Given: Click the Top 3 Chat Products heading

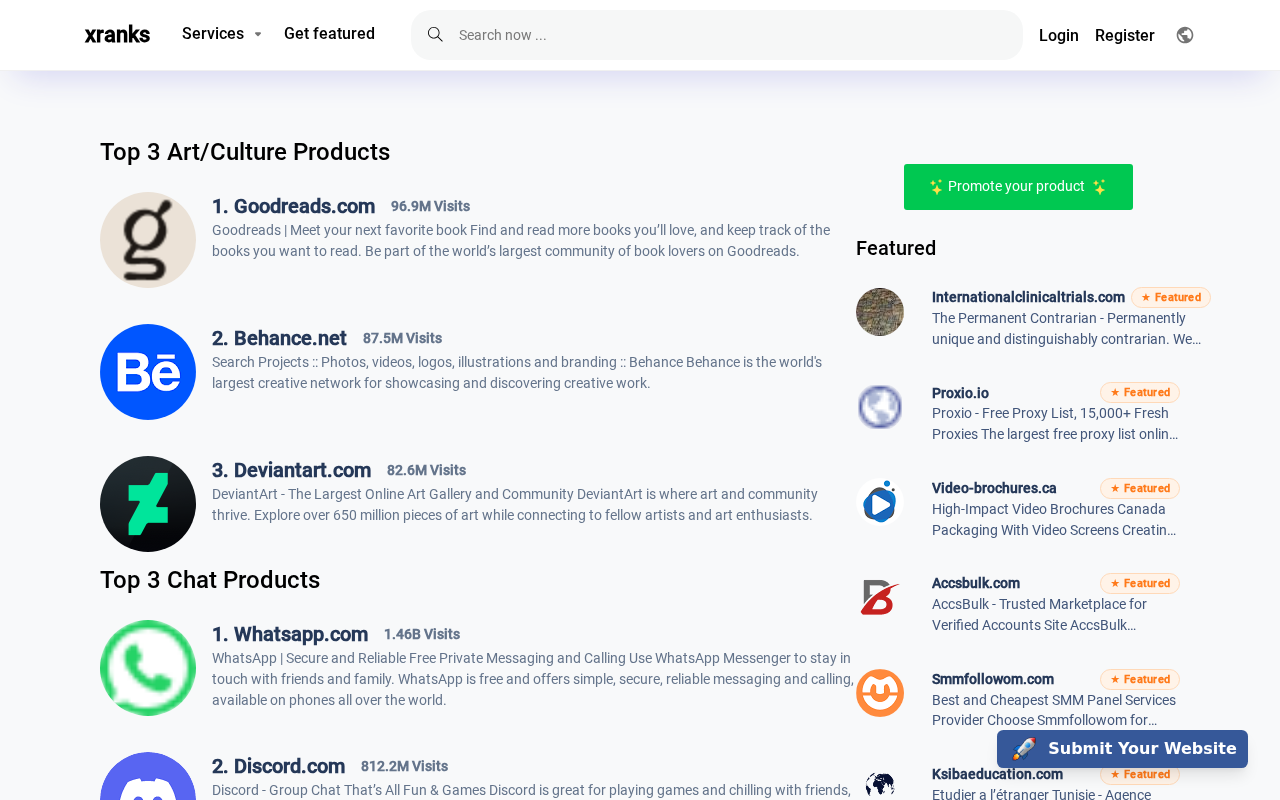Looking at the screenshot, I should (210, 580).
